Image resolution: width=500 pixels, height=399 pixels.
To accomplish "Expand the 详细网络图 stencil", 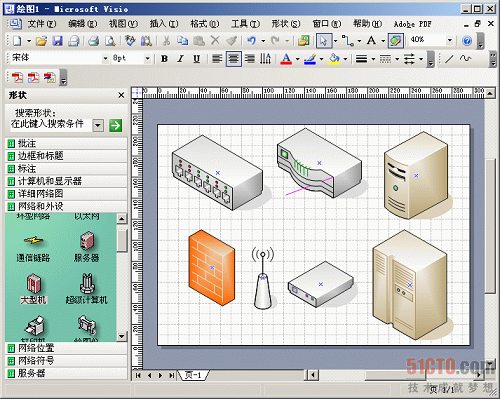I will tap(66, 194).
